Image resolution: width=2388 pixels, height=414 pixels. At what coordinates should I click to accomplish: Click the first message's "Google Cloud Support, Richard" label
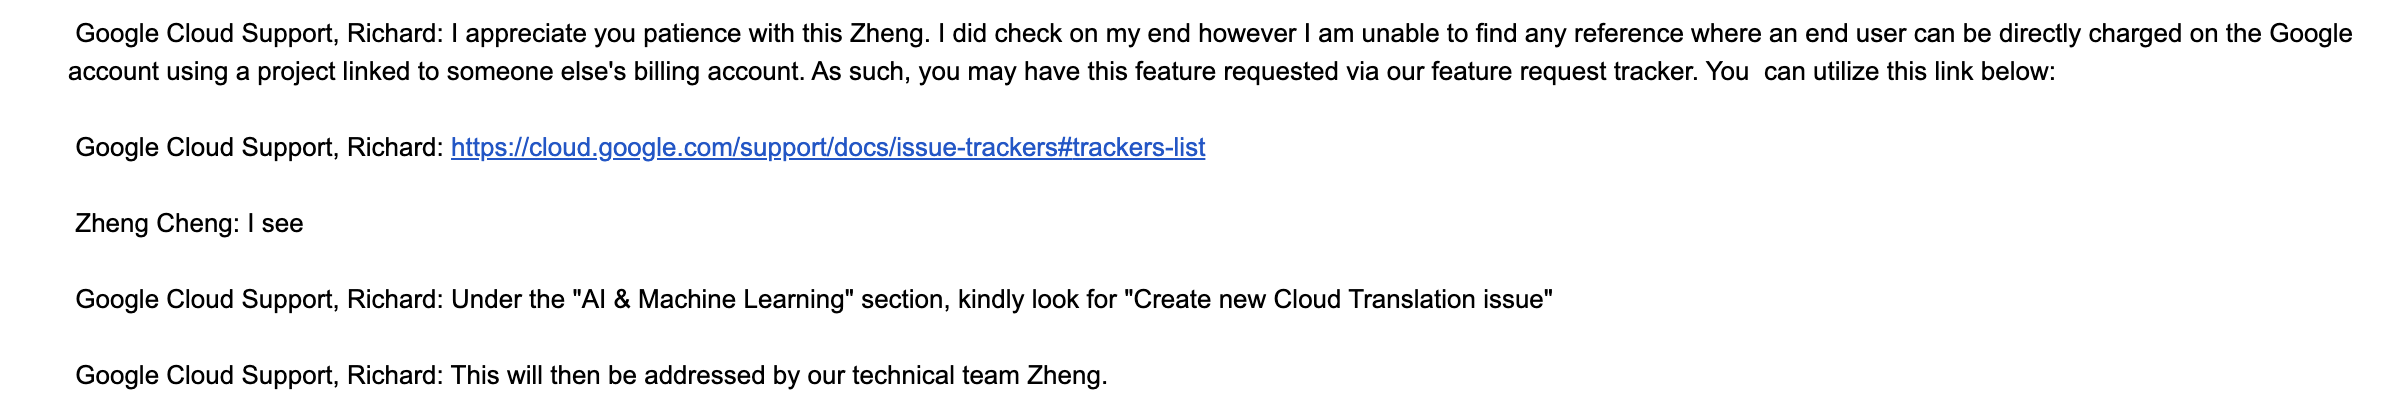point(258,34)
